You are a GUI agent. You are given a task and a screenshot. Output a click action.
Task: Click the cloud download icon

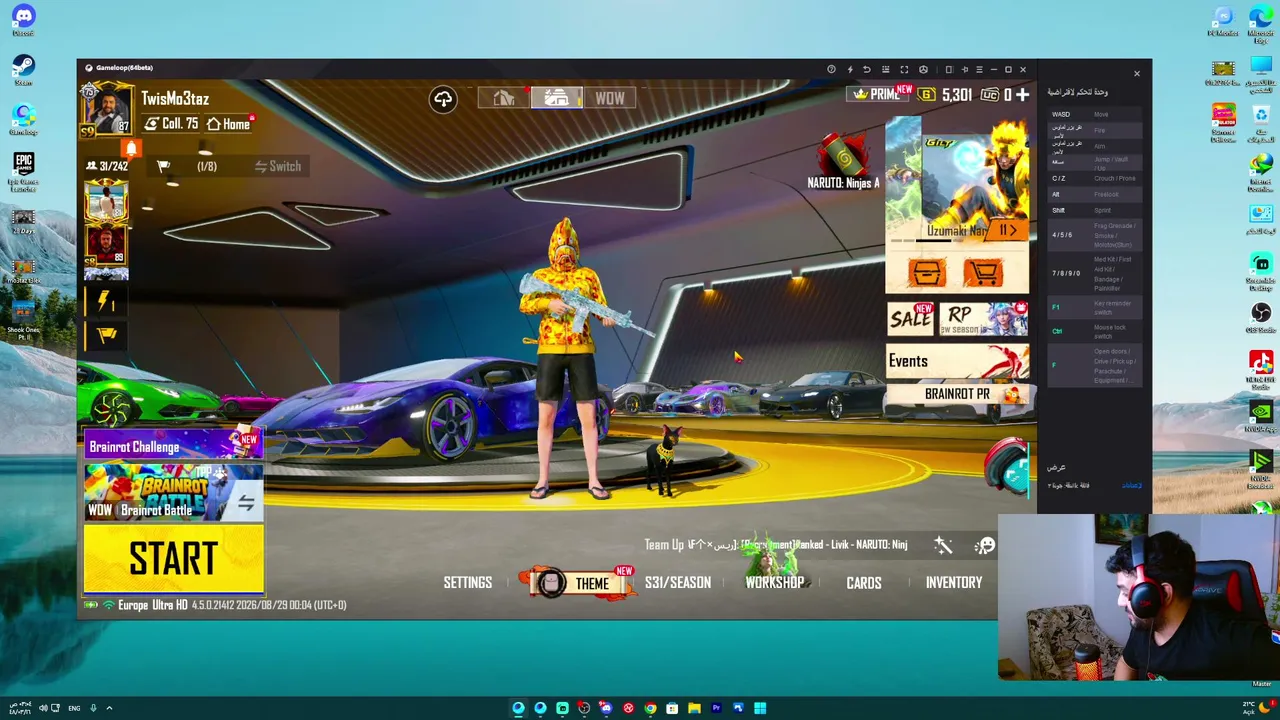click(x=443, y=98)
